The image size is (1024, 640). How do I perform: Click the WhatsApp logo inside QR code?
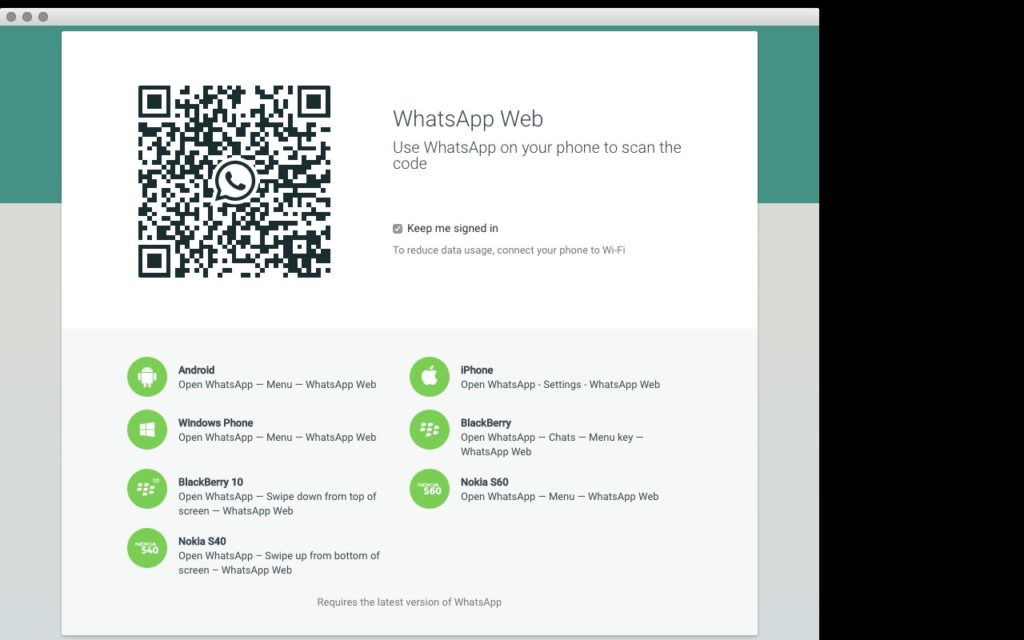[x=234, y=181]
